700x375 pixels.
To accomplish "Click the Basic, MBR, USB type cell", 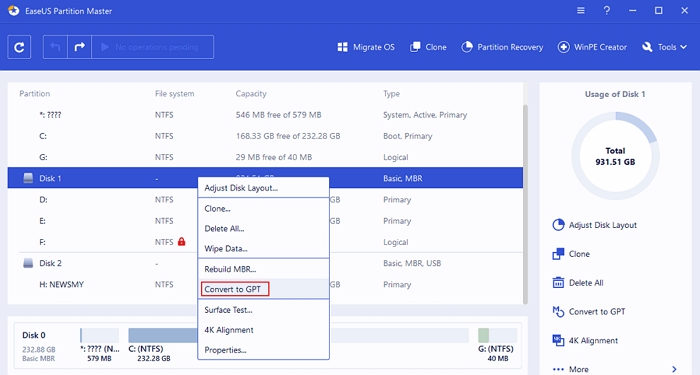I will point(412,263).
